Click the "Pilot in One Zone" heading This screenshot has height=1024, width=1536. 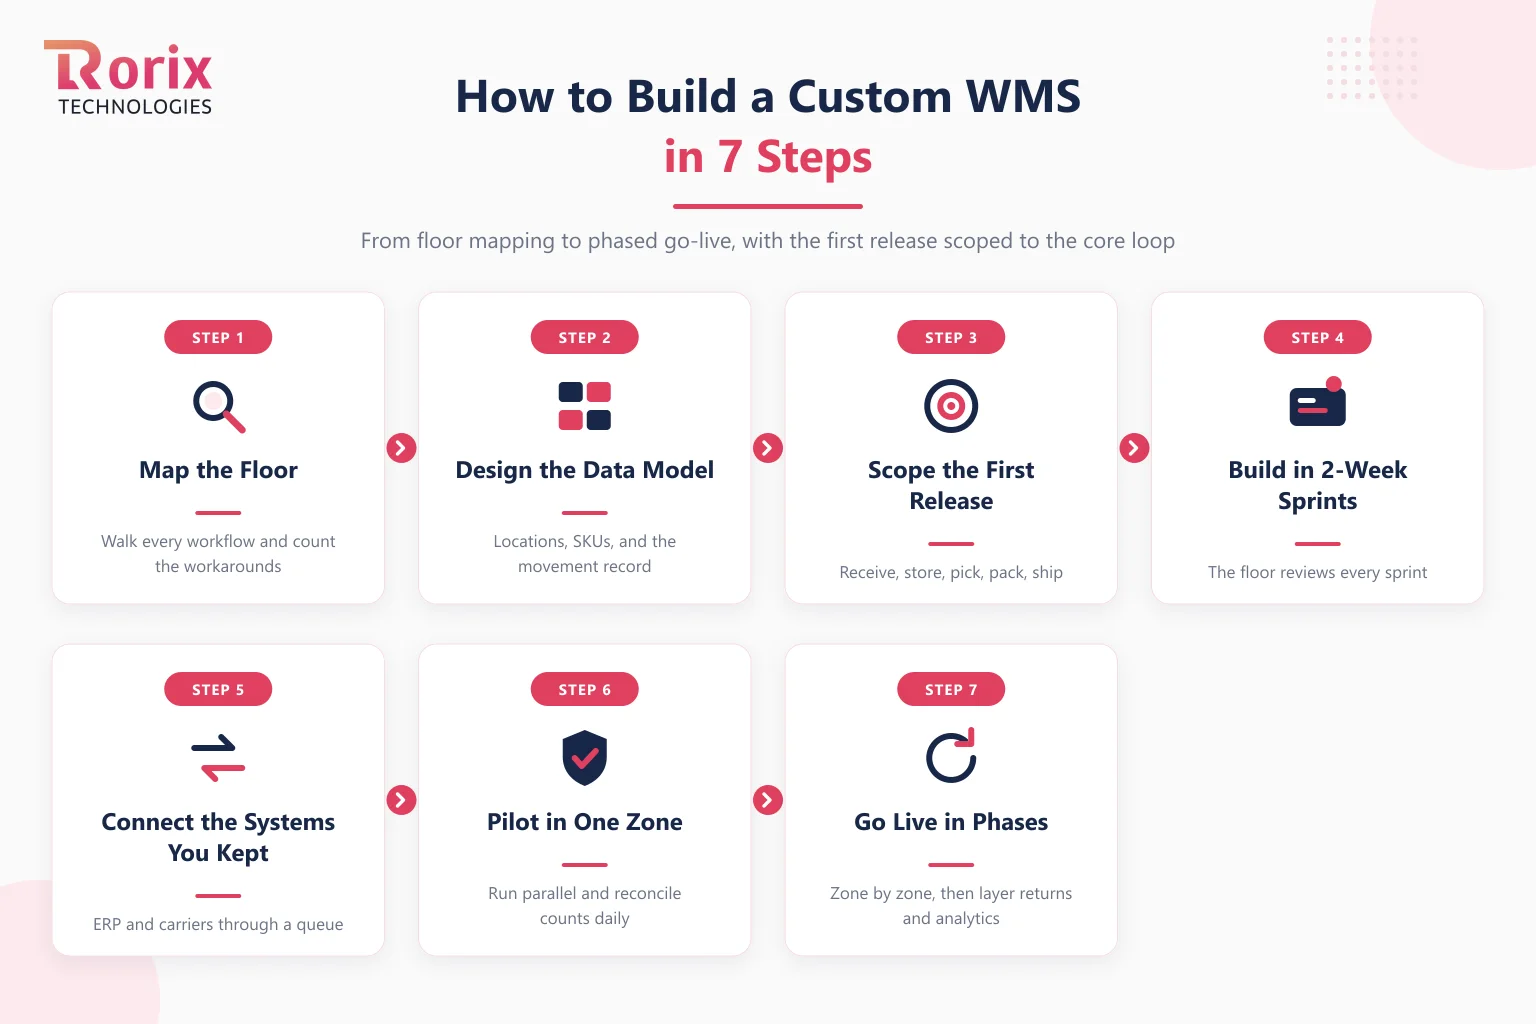[x=585, y=822]
